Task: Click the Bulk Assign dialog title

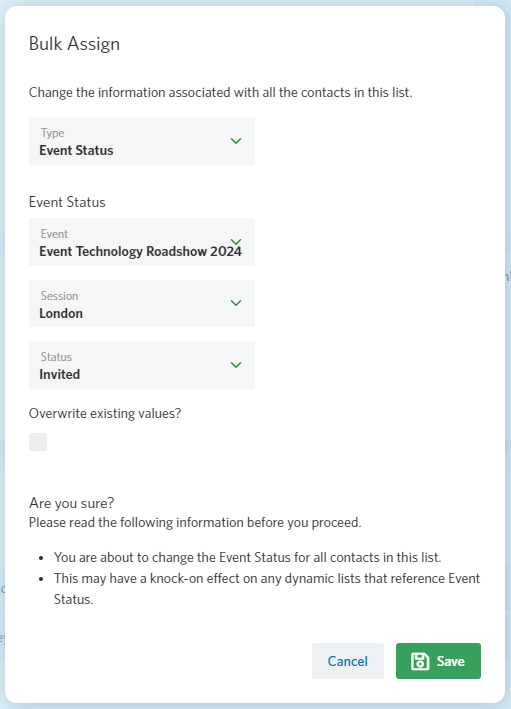Action: click(74, 44)
